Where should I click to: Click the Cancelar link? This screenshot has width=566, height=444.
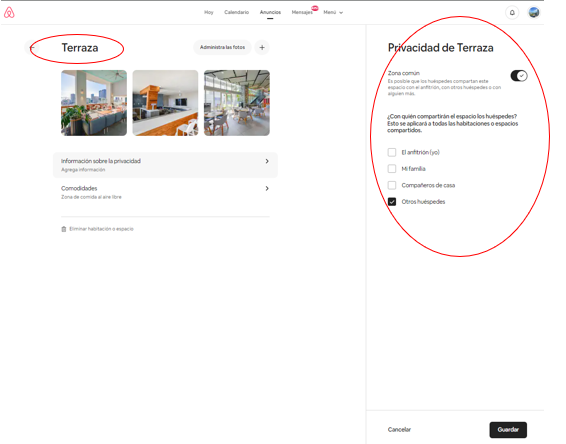399,430
